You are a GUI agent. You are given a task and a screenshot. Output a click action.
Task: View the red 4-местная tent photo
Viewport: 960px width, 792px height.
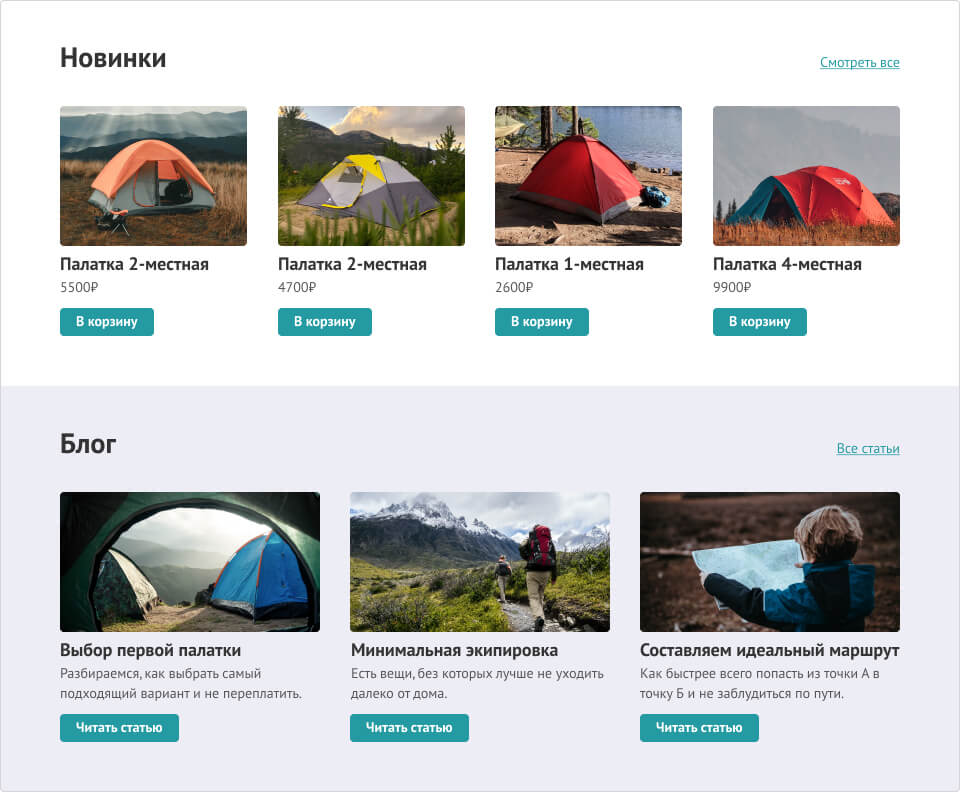(x=806, y=176)
